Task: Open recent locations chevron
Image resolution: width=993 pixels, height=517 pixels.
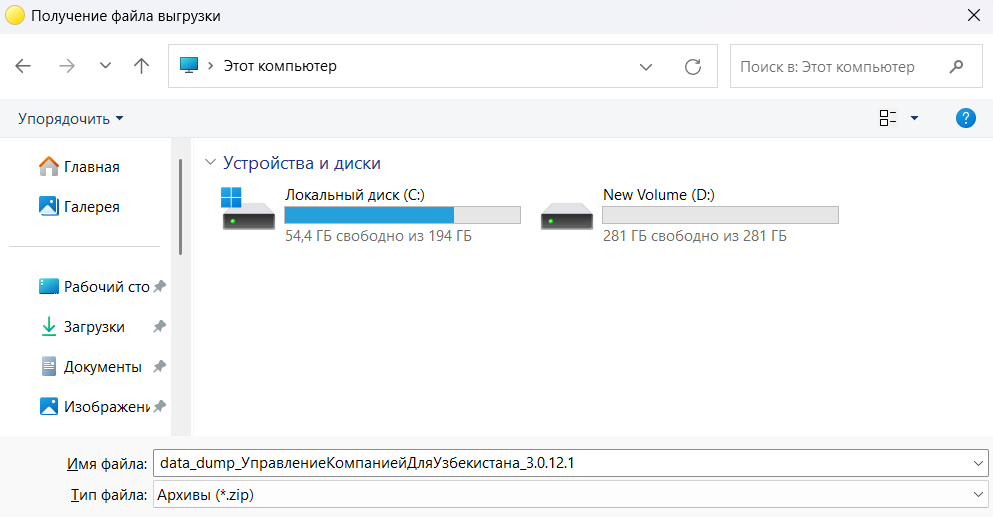Action: [x=105, y=67]
